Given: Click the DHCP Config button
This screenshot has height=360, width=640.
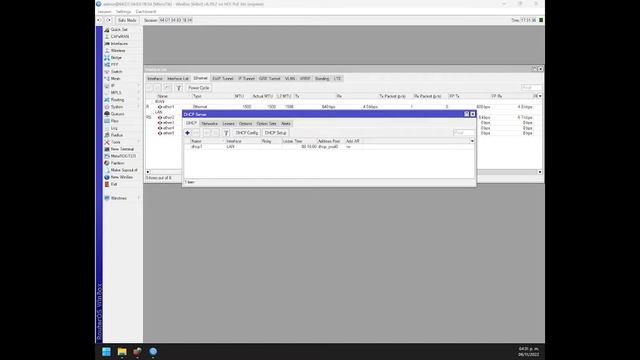Looking at the screenshot, I should 247,133.
